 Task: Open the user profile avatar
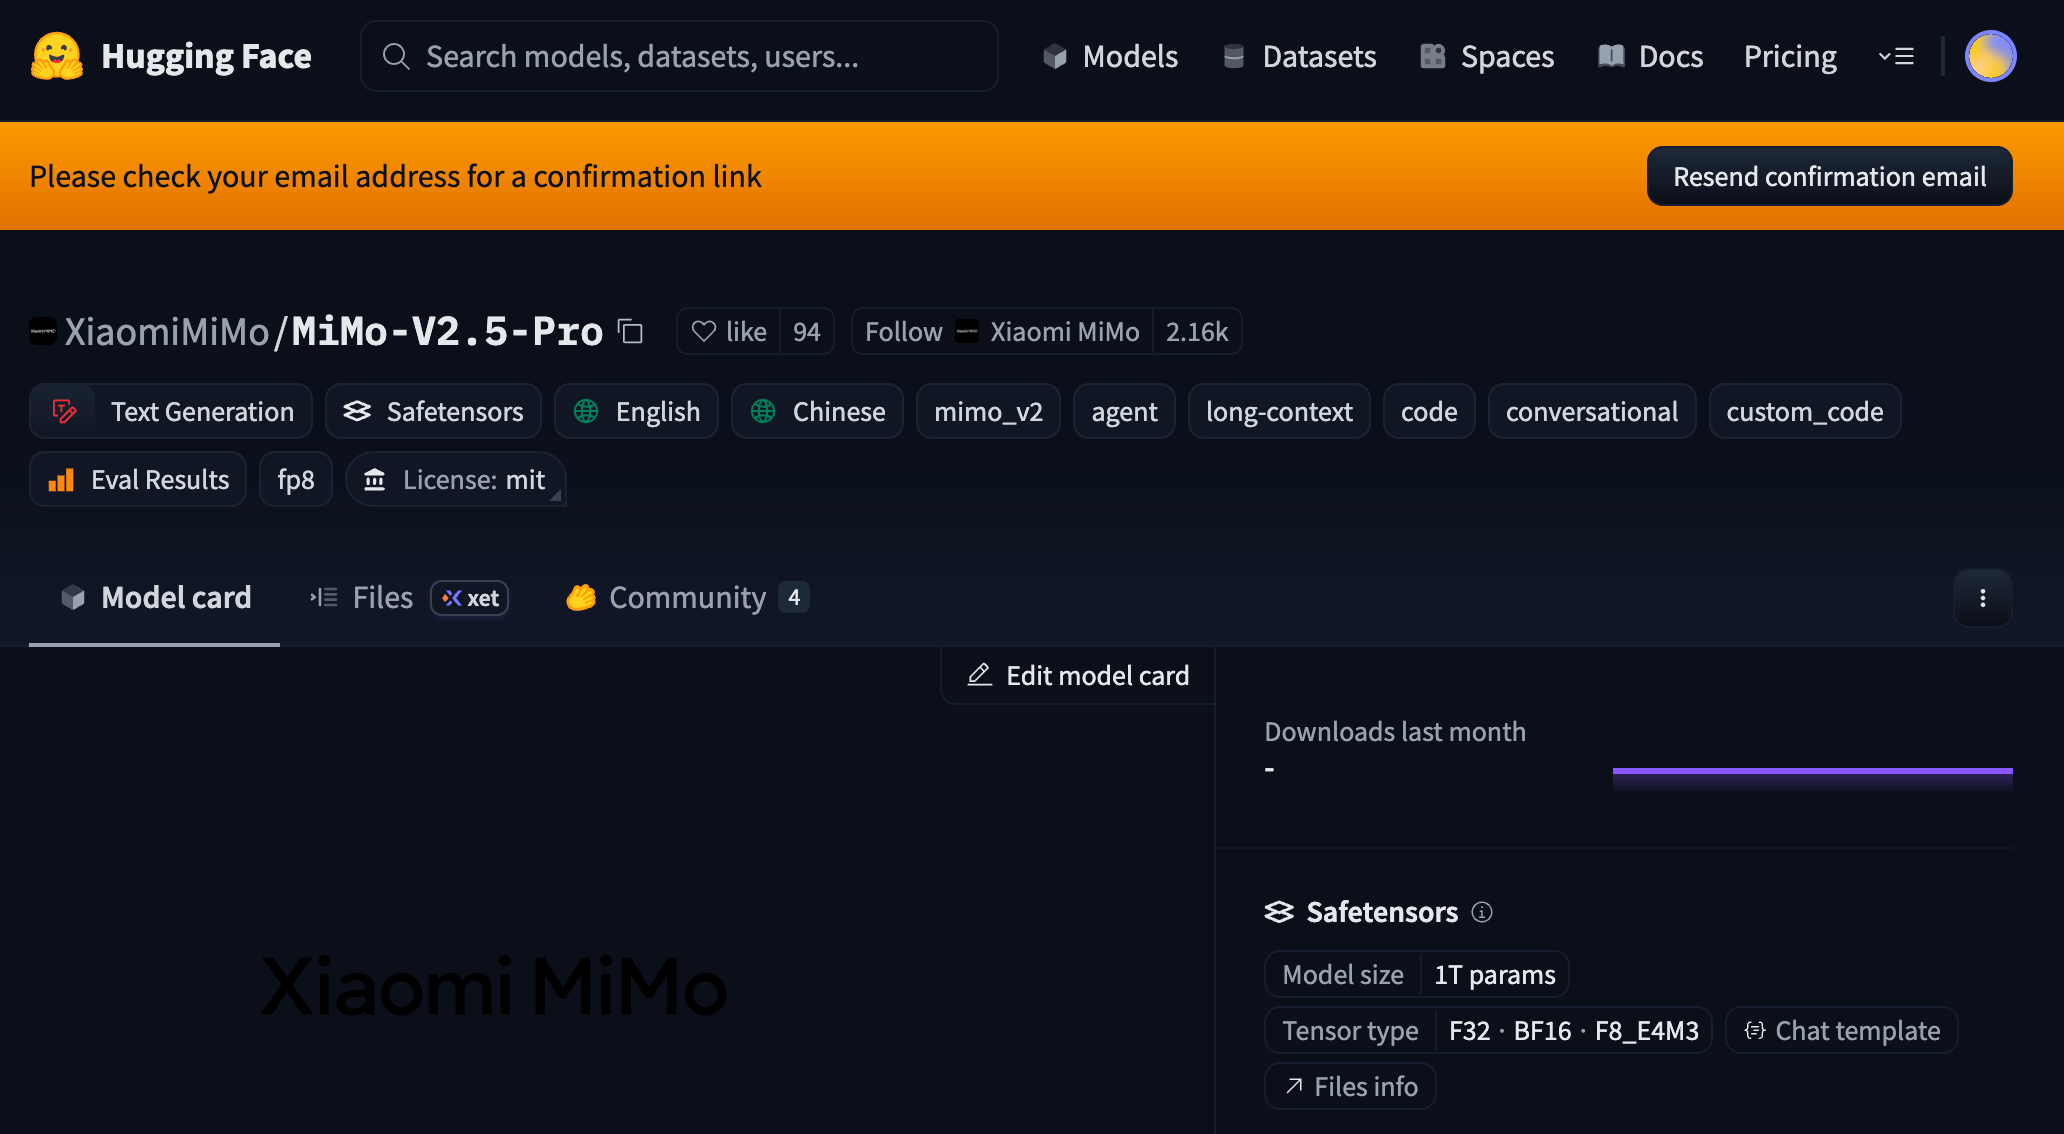(1990, 56)
